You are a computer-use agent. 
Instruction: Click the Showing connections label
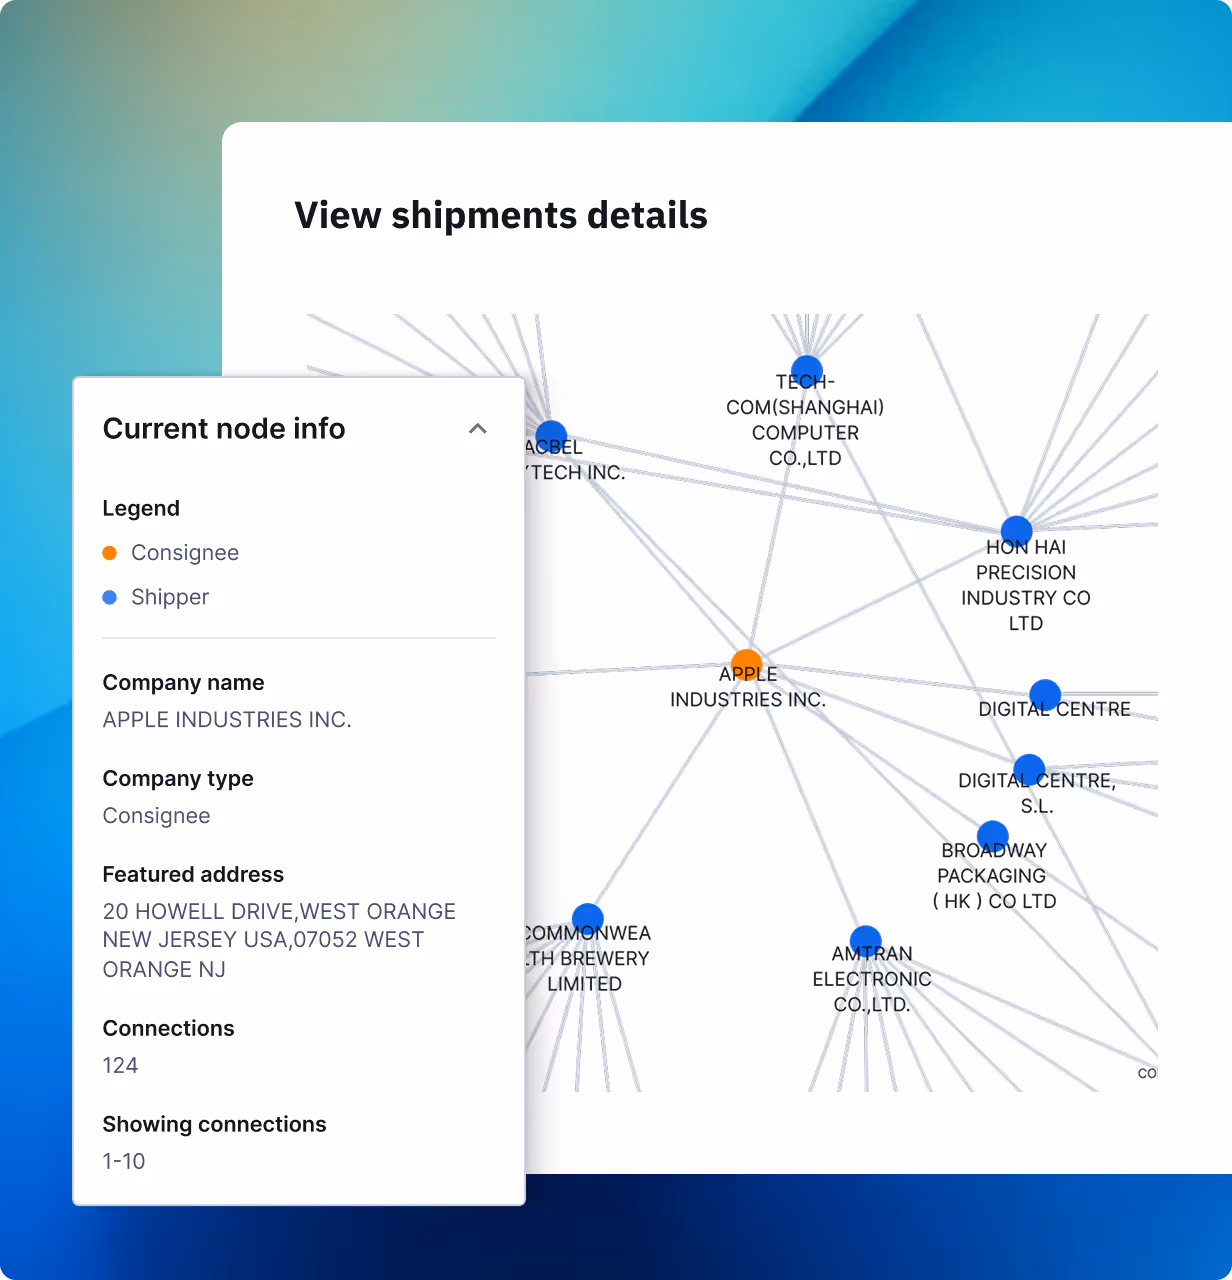pos(214,1125)
